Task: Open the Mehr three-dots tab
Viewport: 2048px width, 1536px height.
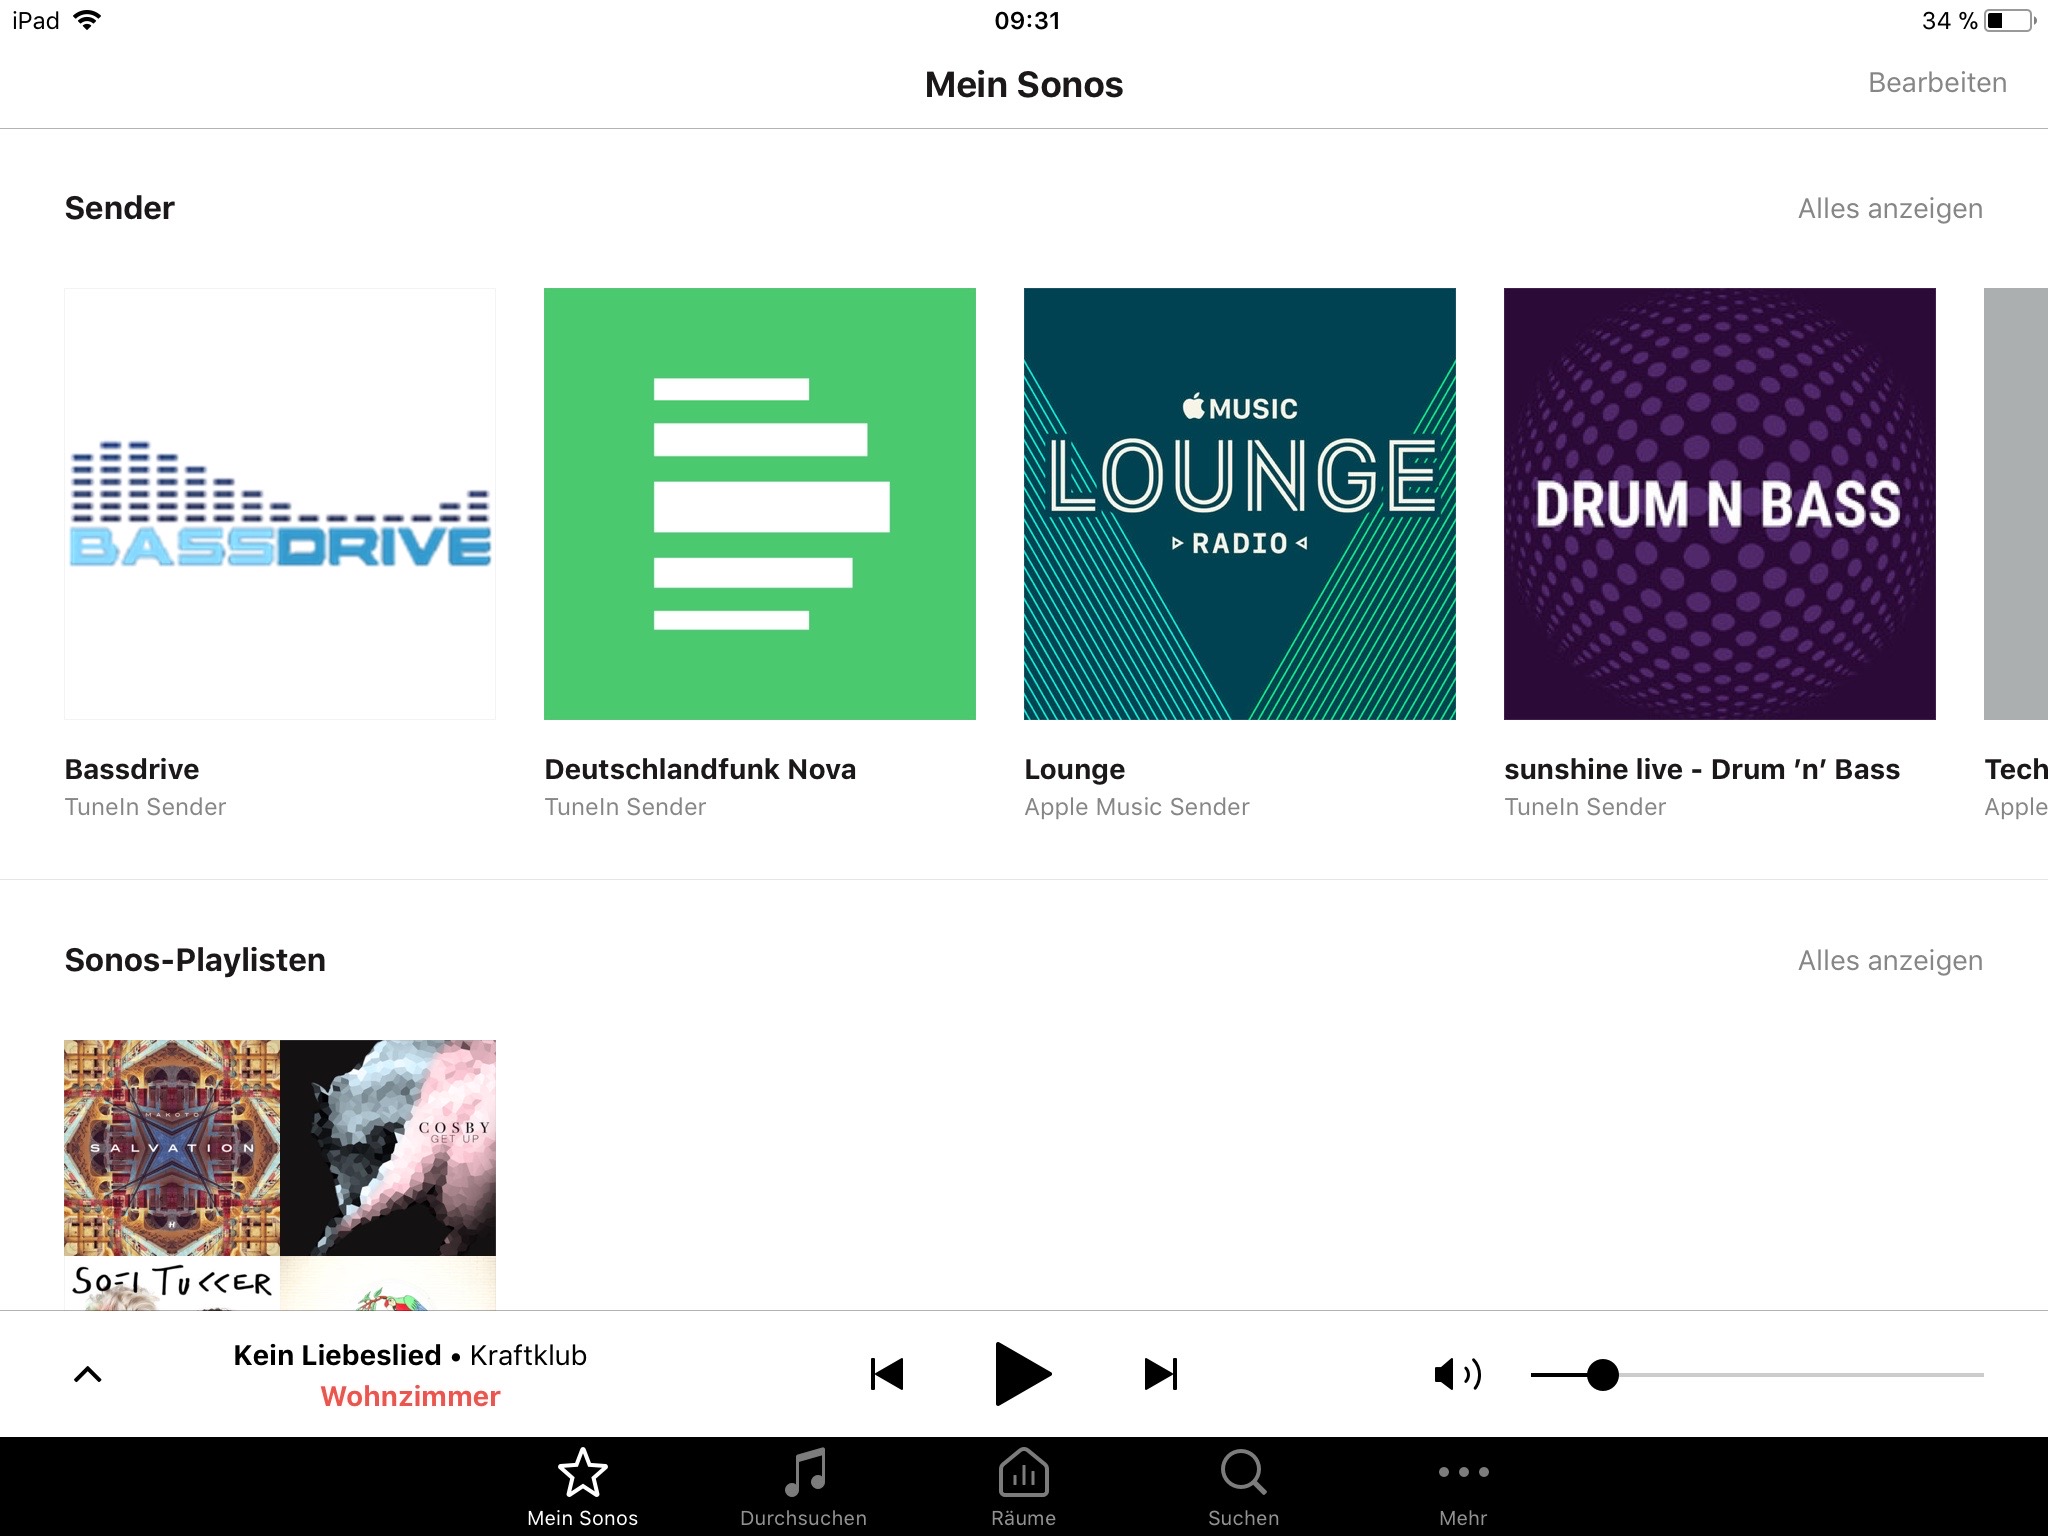Action: click(1463, 1486)
